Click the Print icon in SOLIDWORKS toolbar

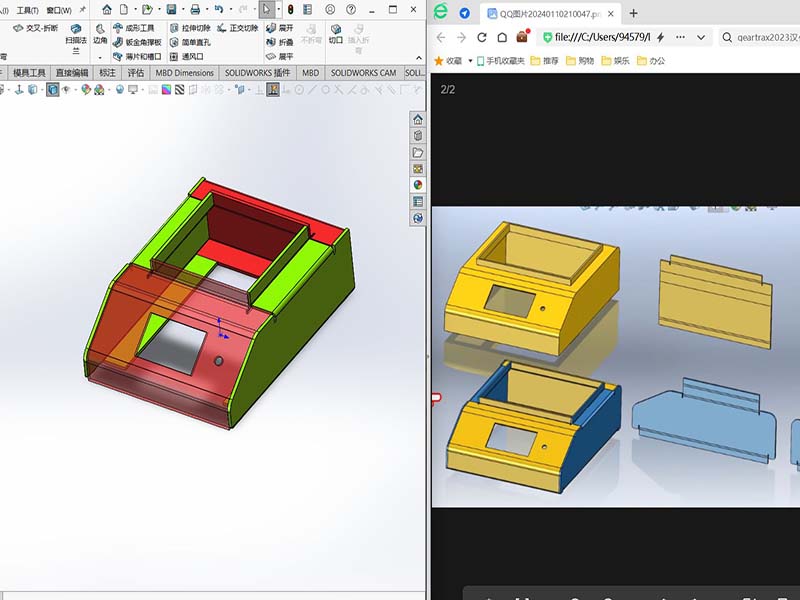pyautogui.click(x=193, y=9)
